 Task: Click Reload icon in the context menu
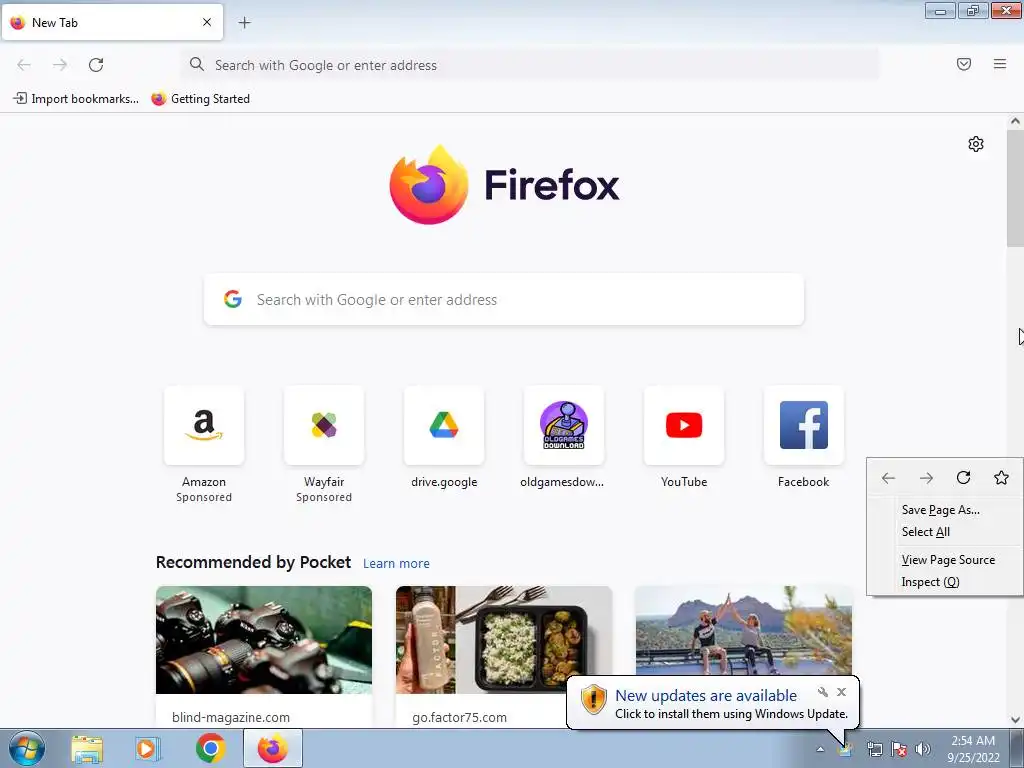coord(963,478)
